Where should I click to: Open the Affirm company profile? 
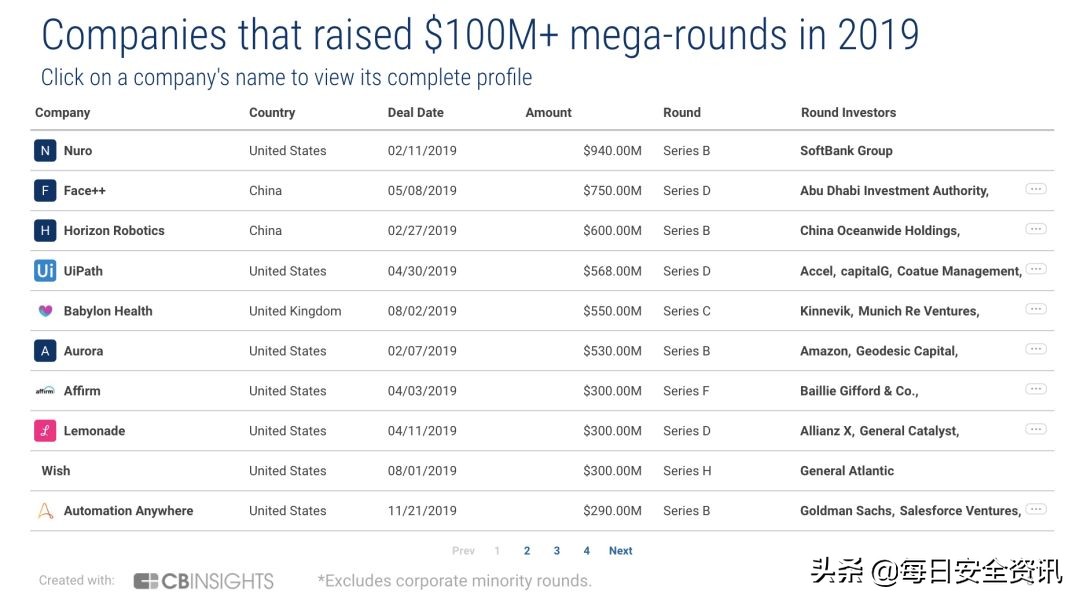(82, 391)
